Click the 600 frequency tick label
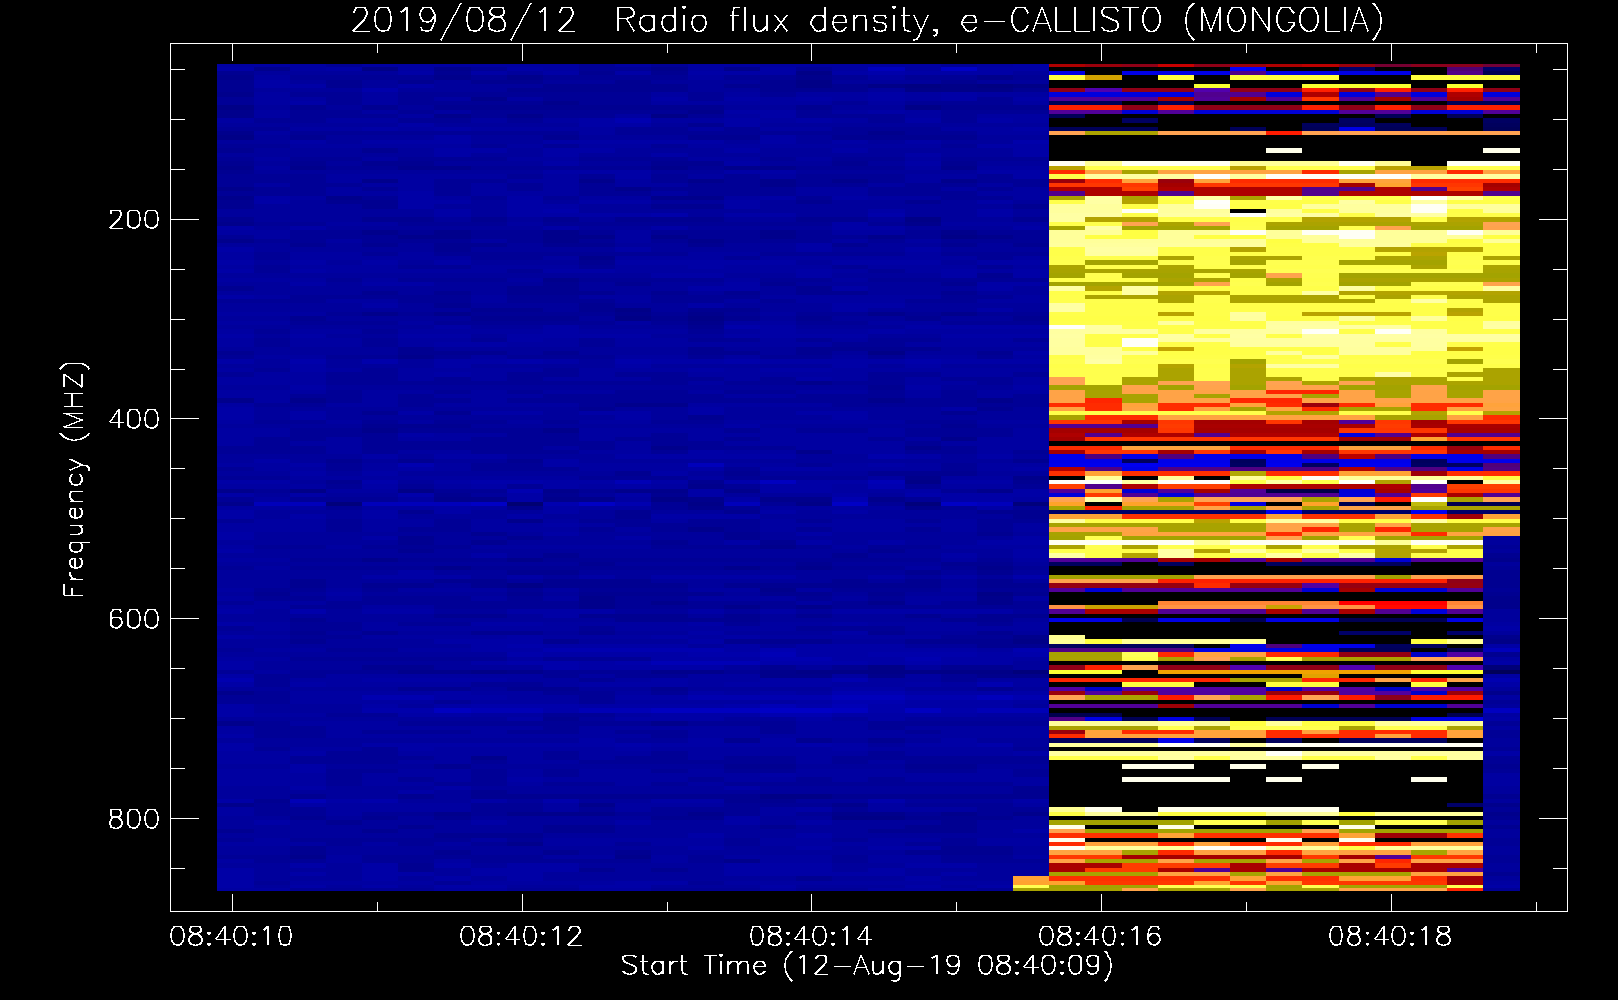 click(x=134, y=619)
